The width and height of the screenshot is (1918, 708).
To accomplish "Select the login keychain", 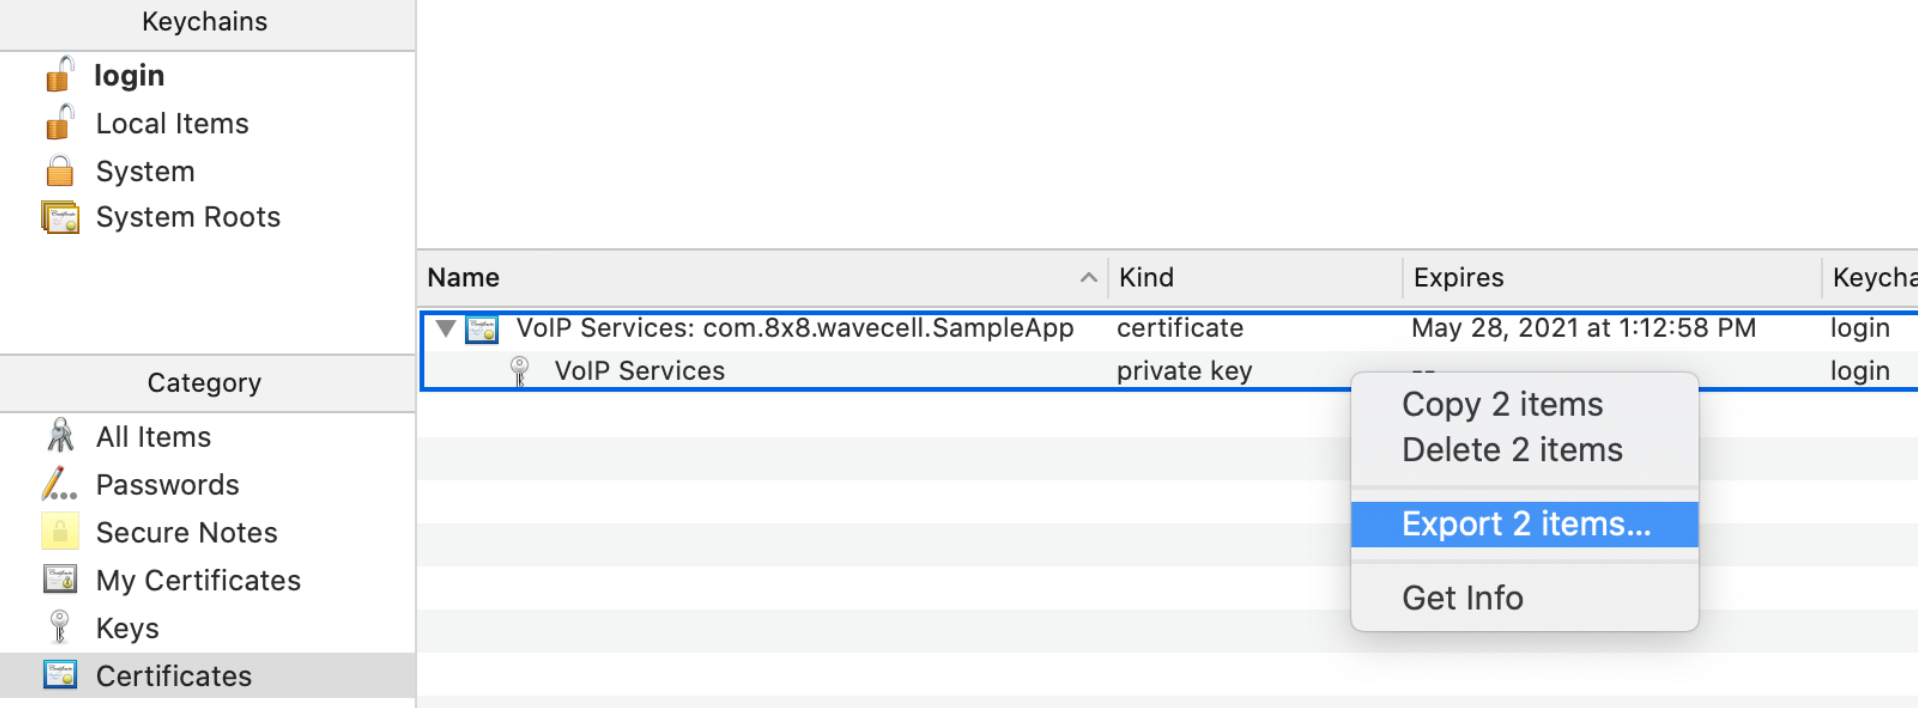I will (x=129, y=75).
